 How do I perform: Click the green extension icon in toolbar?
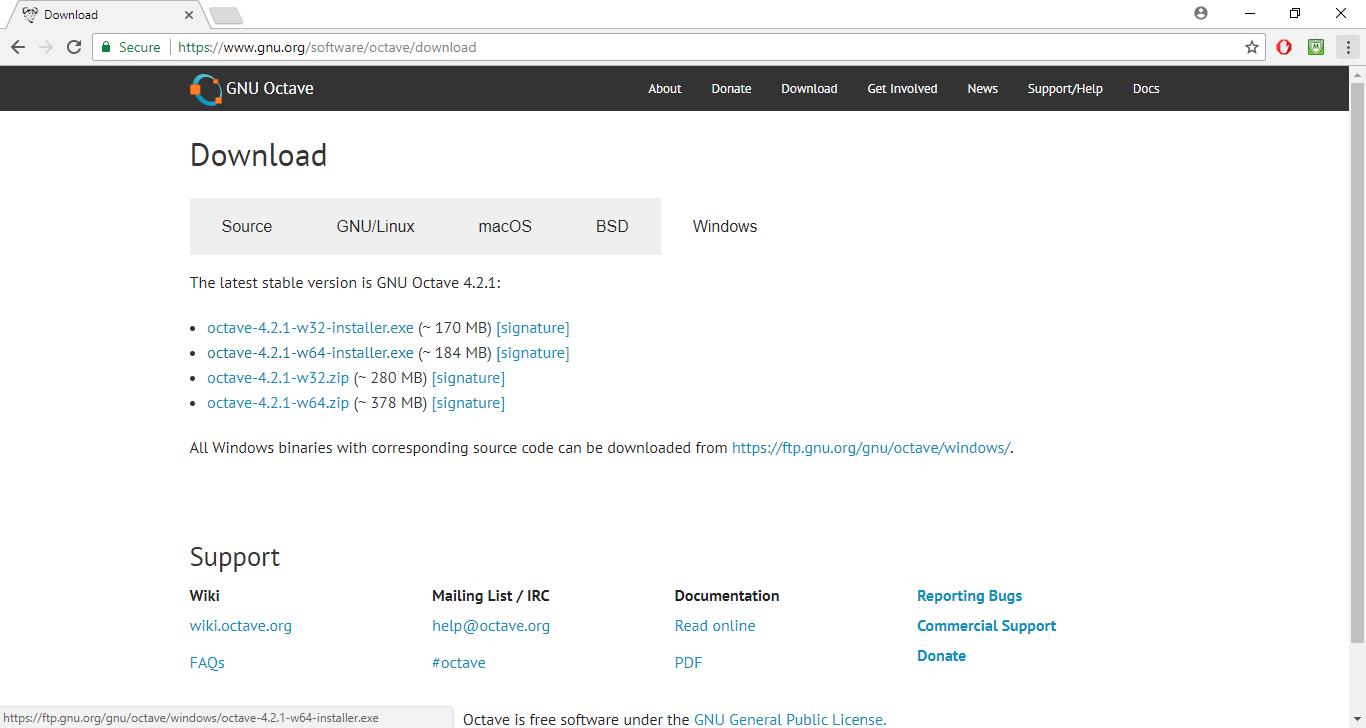point(1316,47)
